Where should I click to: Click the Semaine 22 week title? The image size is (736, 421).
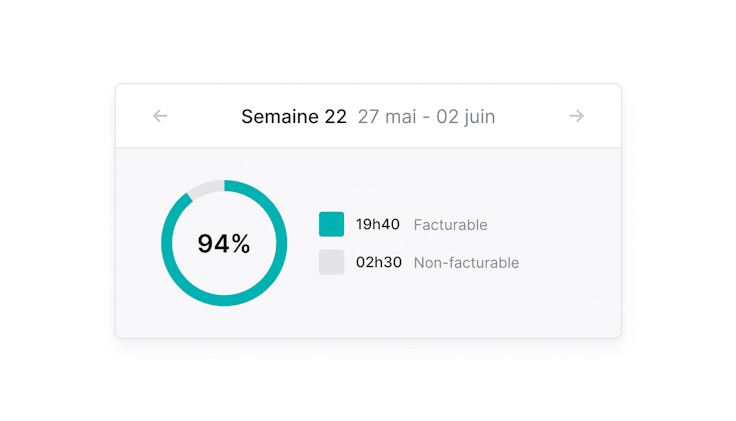(293, 117)
